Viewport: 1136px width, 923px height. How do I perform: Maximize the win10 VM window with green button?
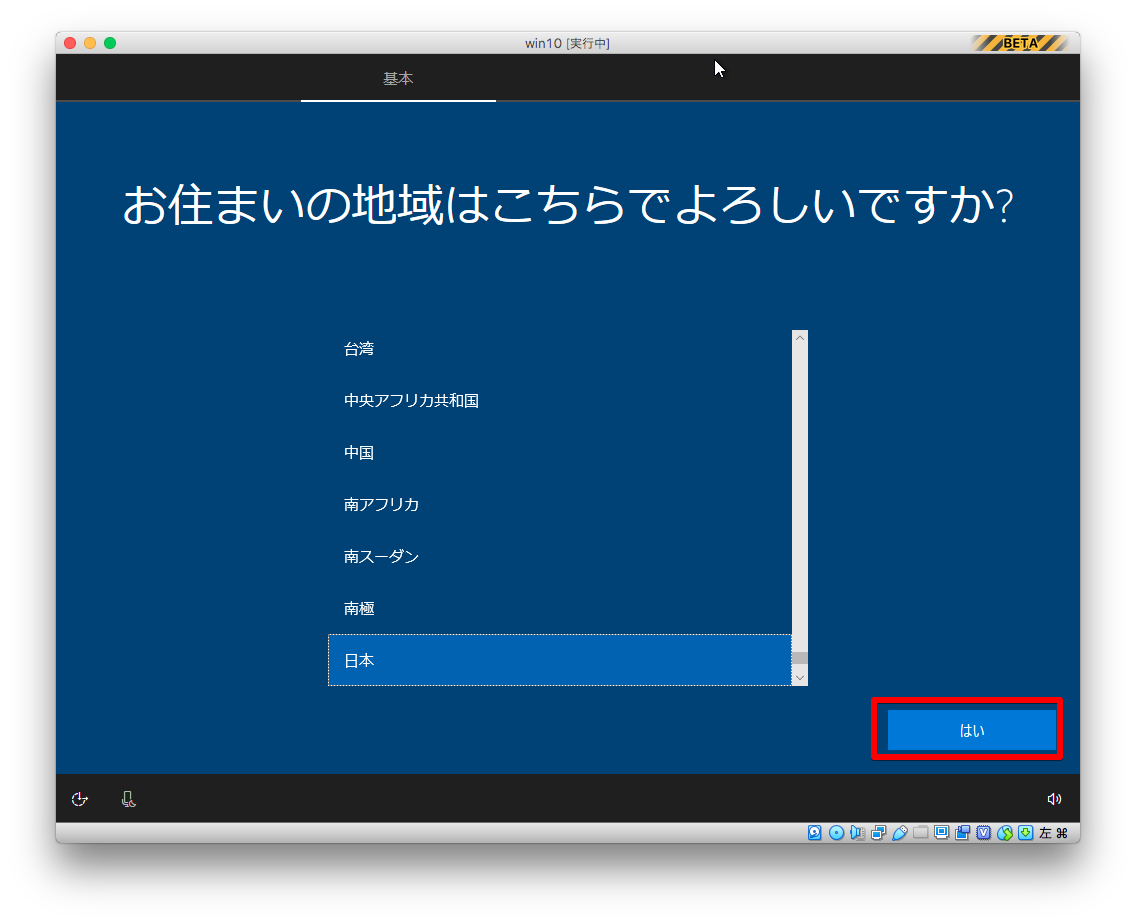pyautogui.click(x=110, y=43)
